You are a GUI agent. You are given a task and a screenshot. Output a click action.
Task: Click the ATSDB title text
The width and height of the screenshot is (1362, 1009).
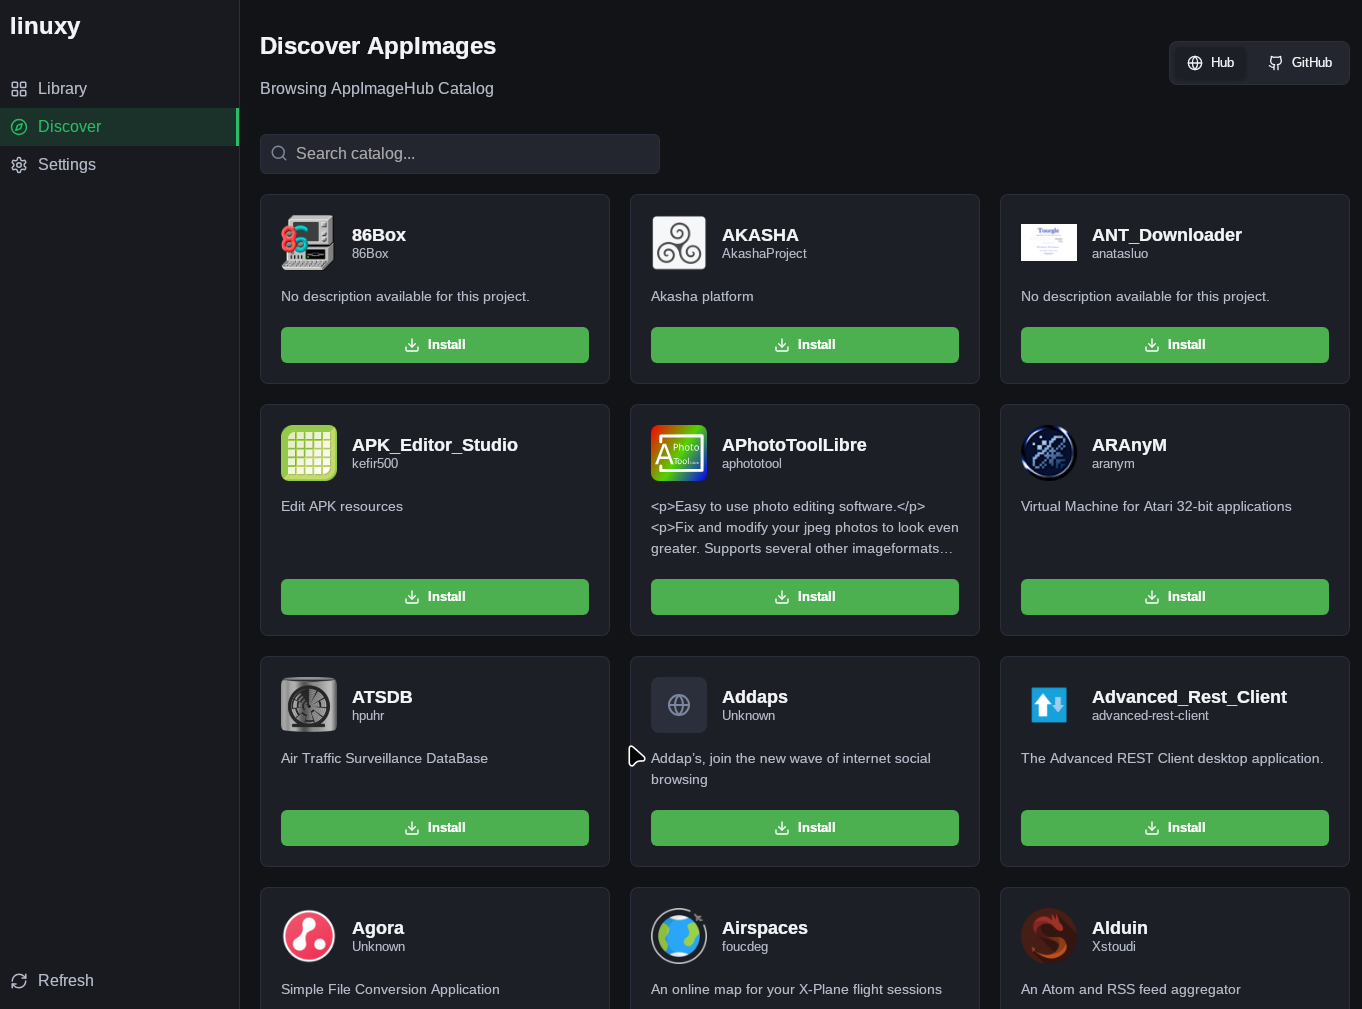point(382,697)
